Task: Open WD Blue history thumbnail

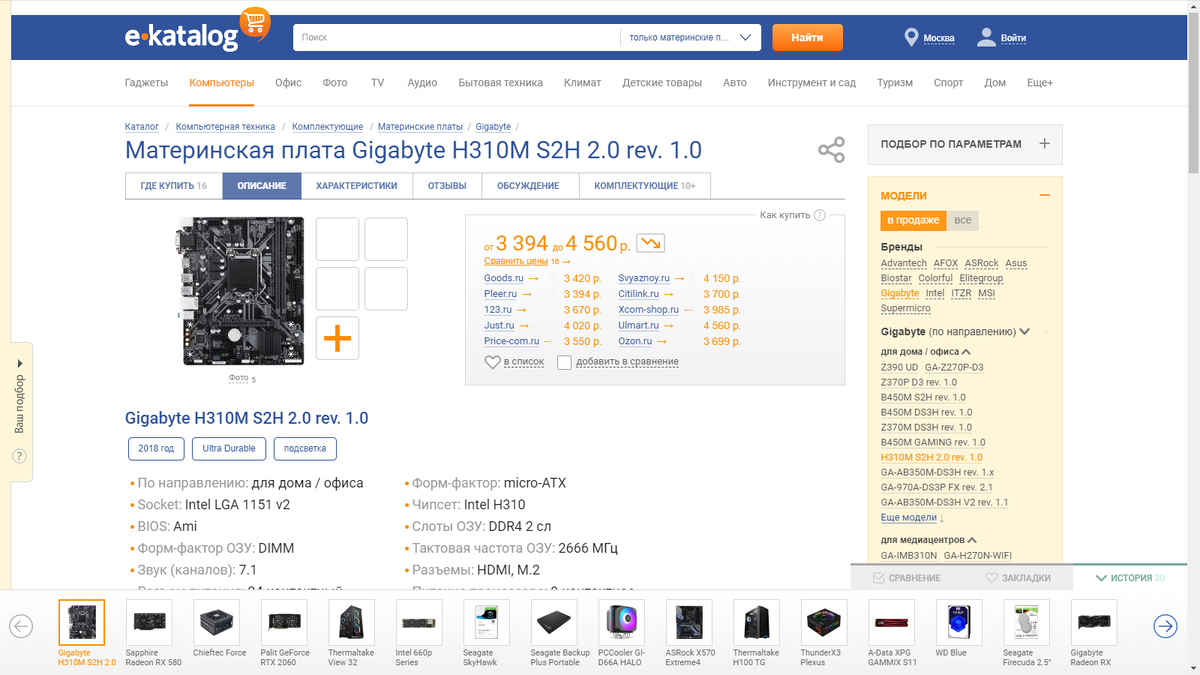Action: click(x=959, y=623)
